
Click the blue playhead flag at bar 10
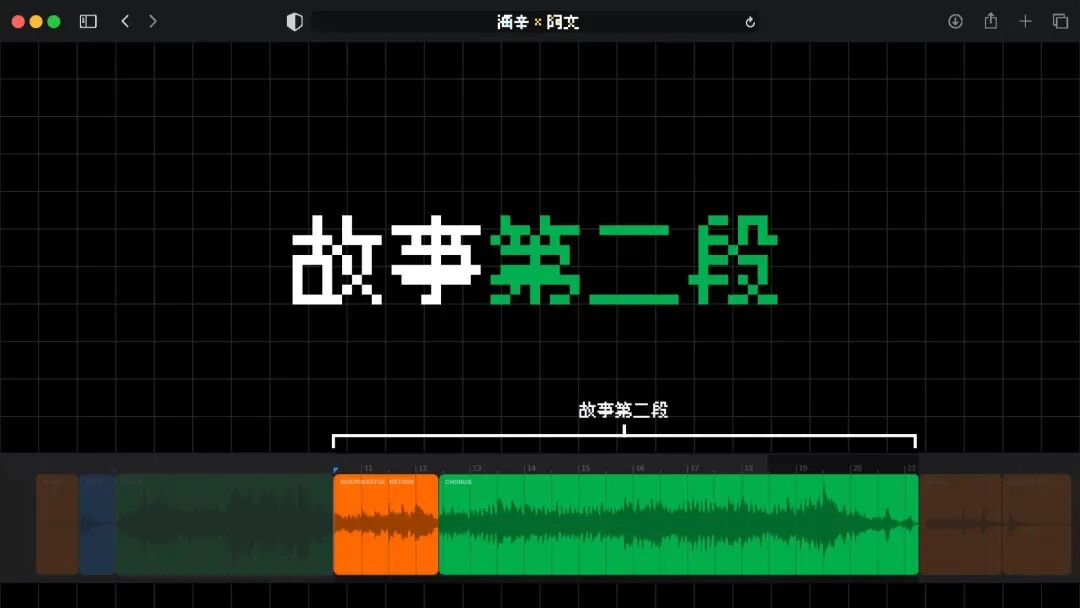coord(336,467)
